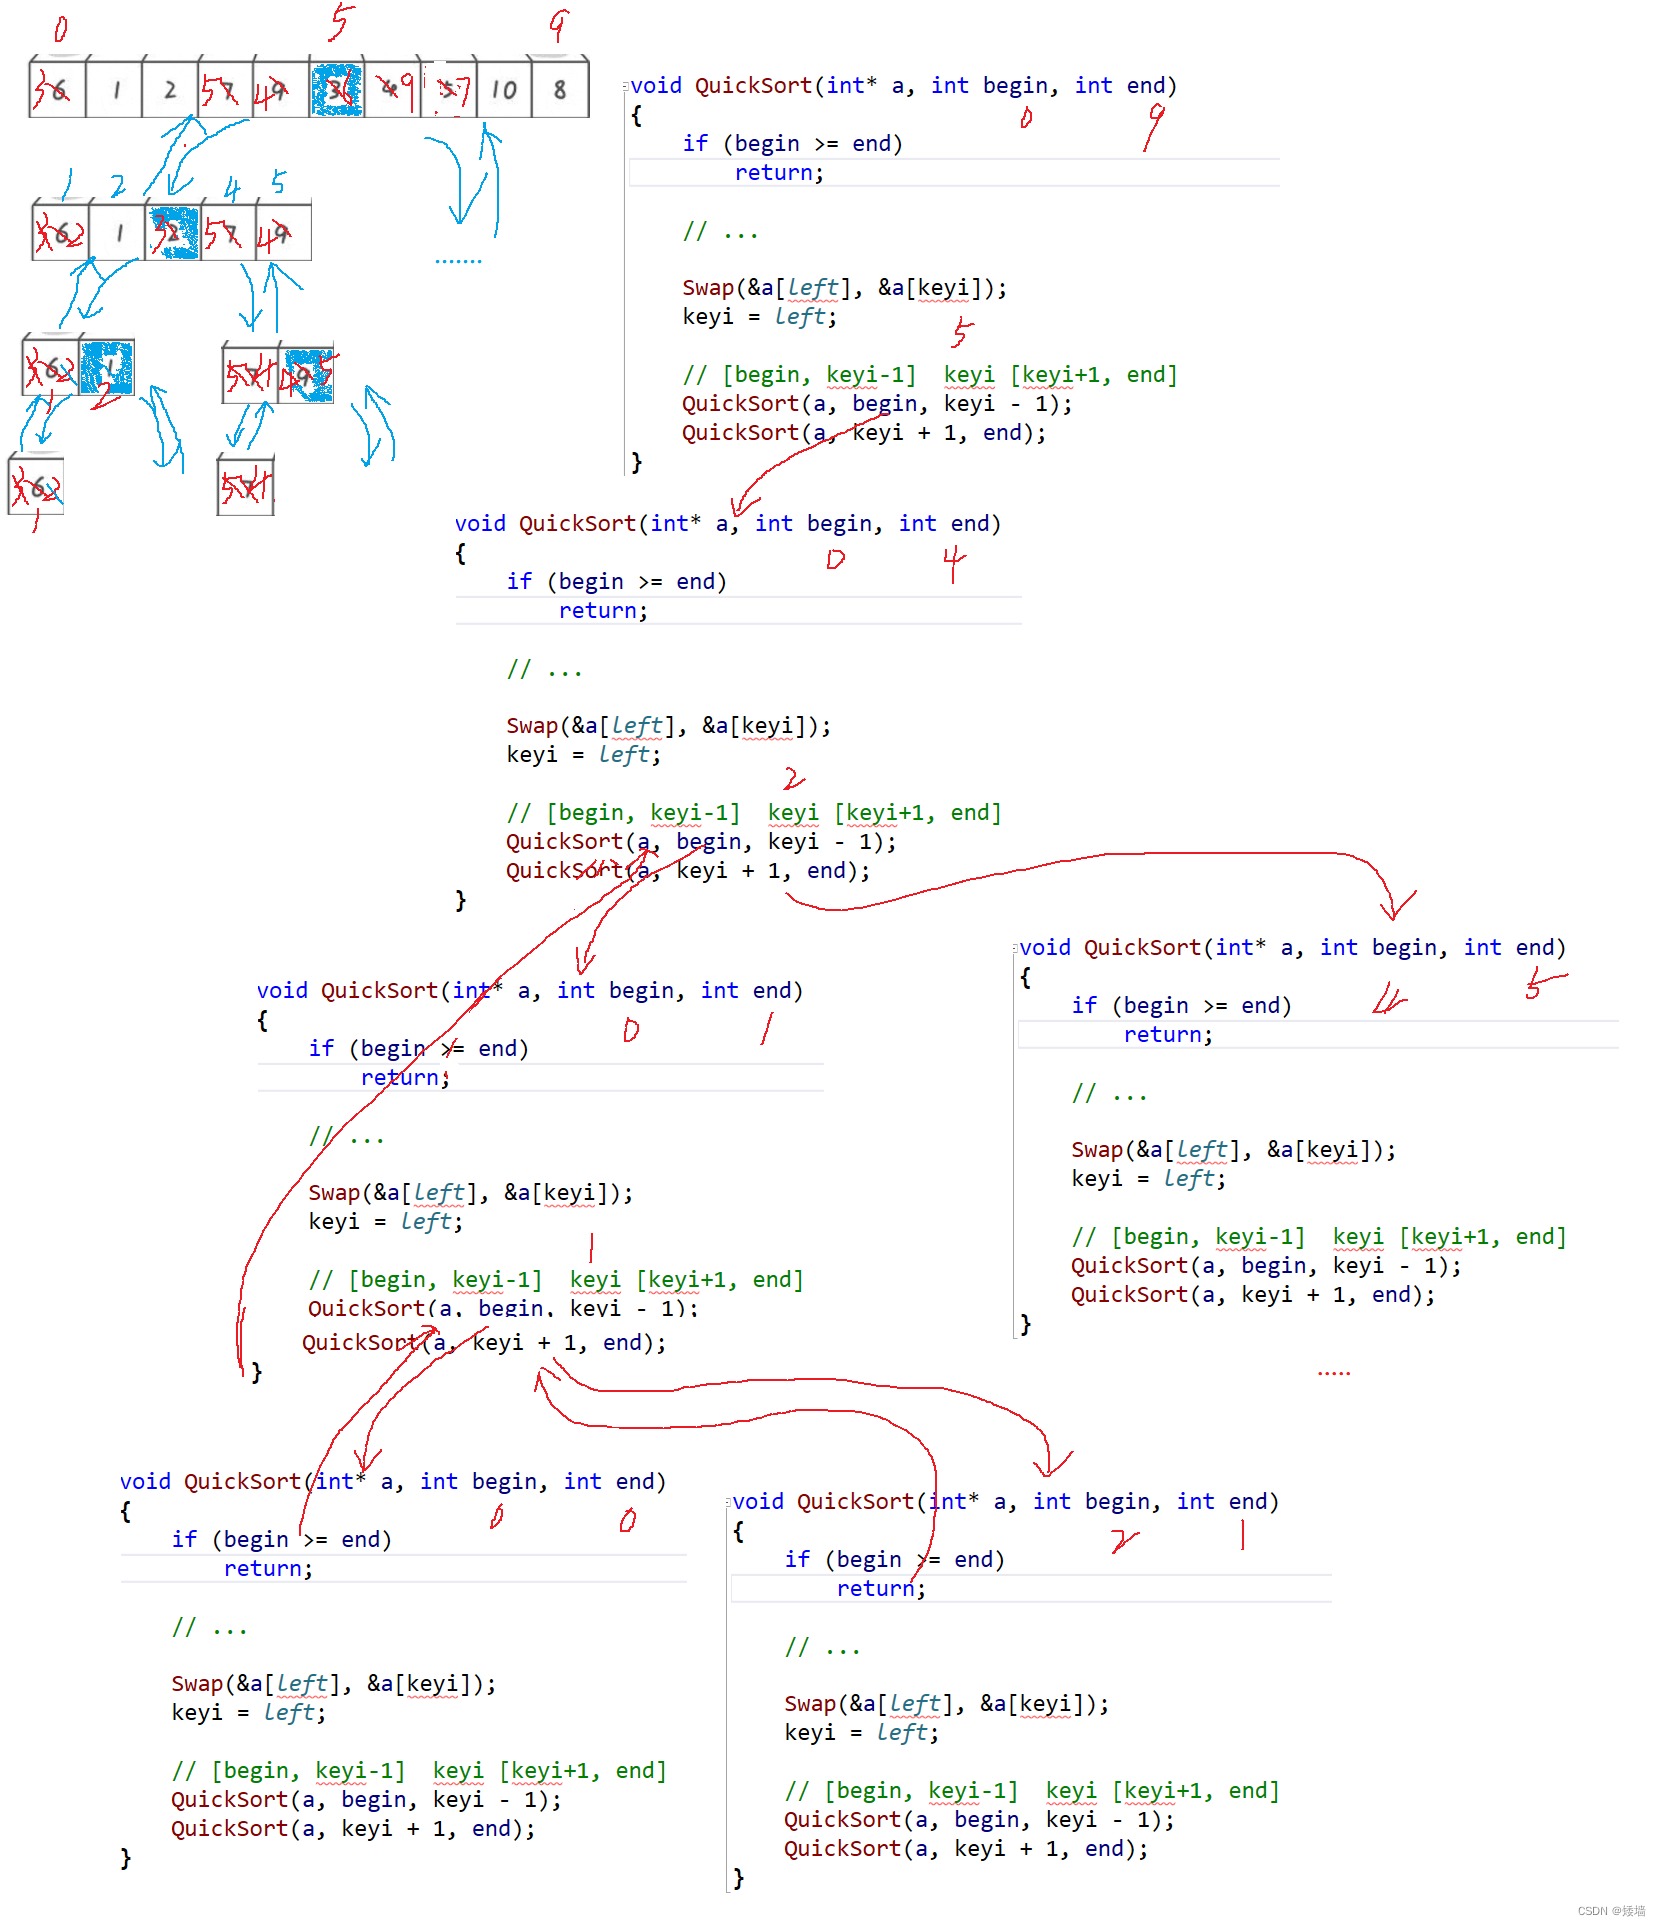Viewport: 1661px width, 1926px height.
Task: Click the 'void QuickSort' signature annotated with 2 and 1
Action: [1005, 1502]
